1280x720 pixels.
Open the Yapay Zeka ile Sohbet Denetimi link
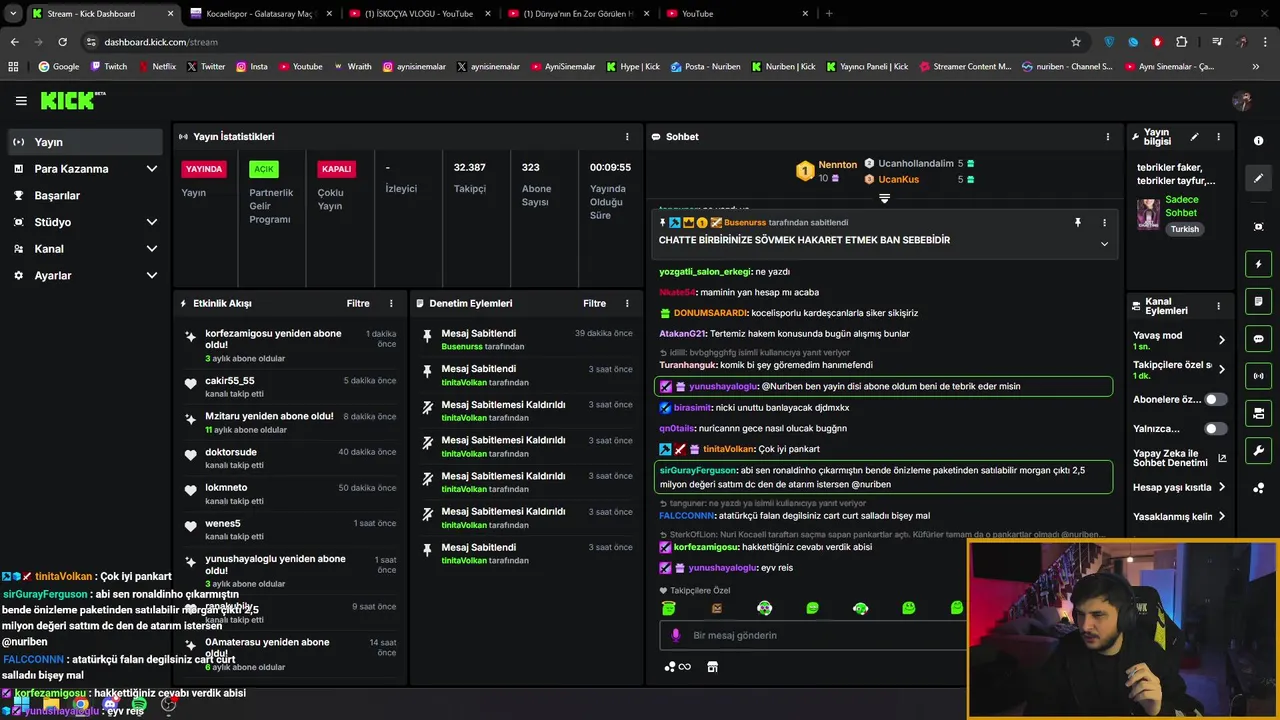pos(1179,459)
